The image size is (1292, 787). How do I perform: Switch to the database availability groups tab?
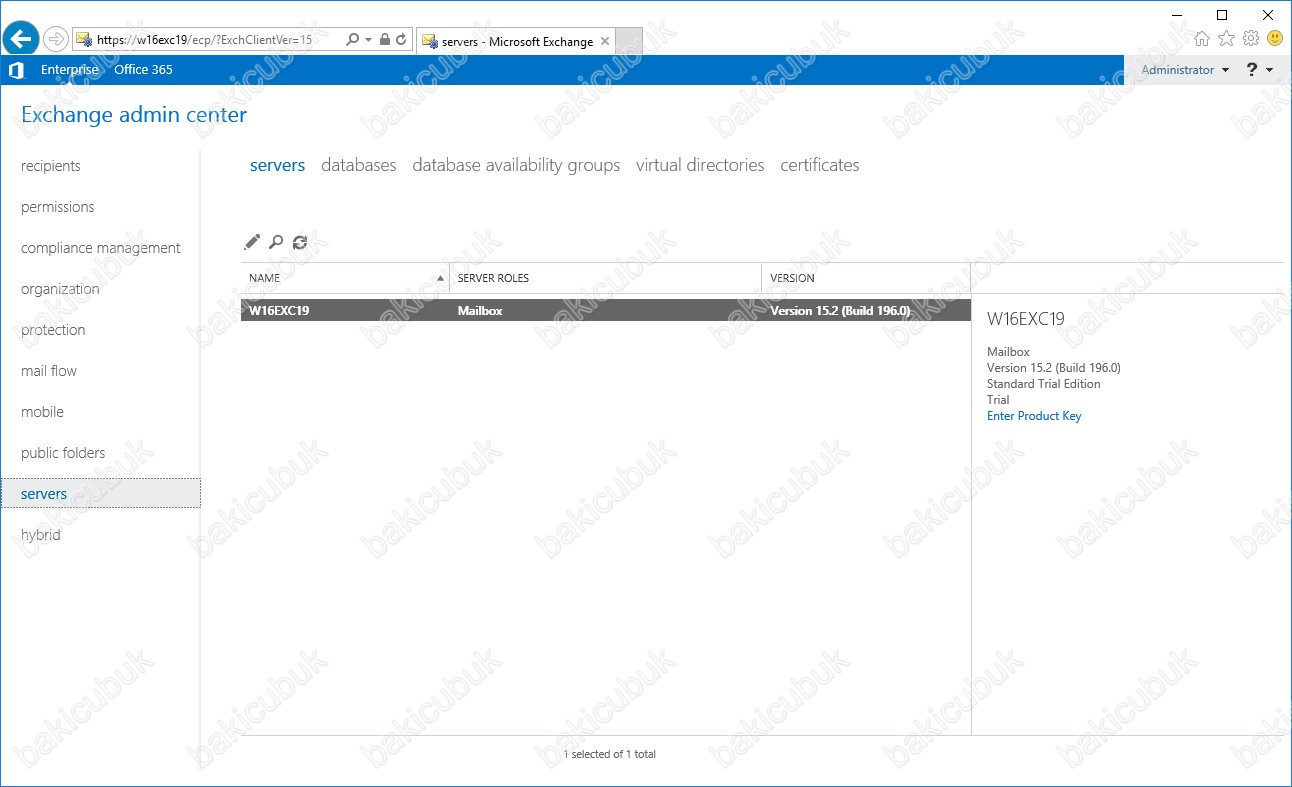pyautogui.click(x=516, y=165)
